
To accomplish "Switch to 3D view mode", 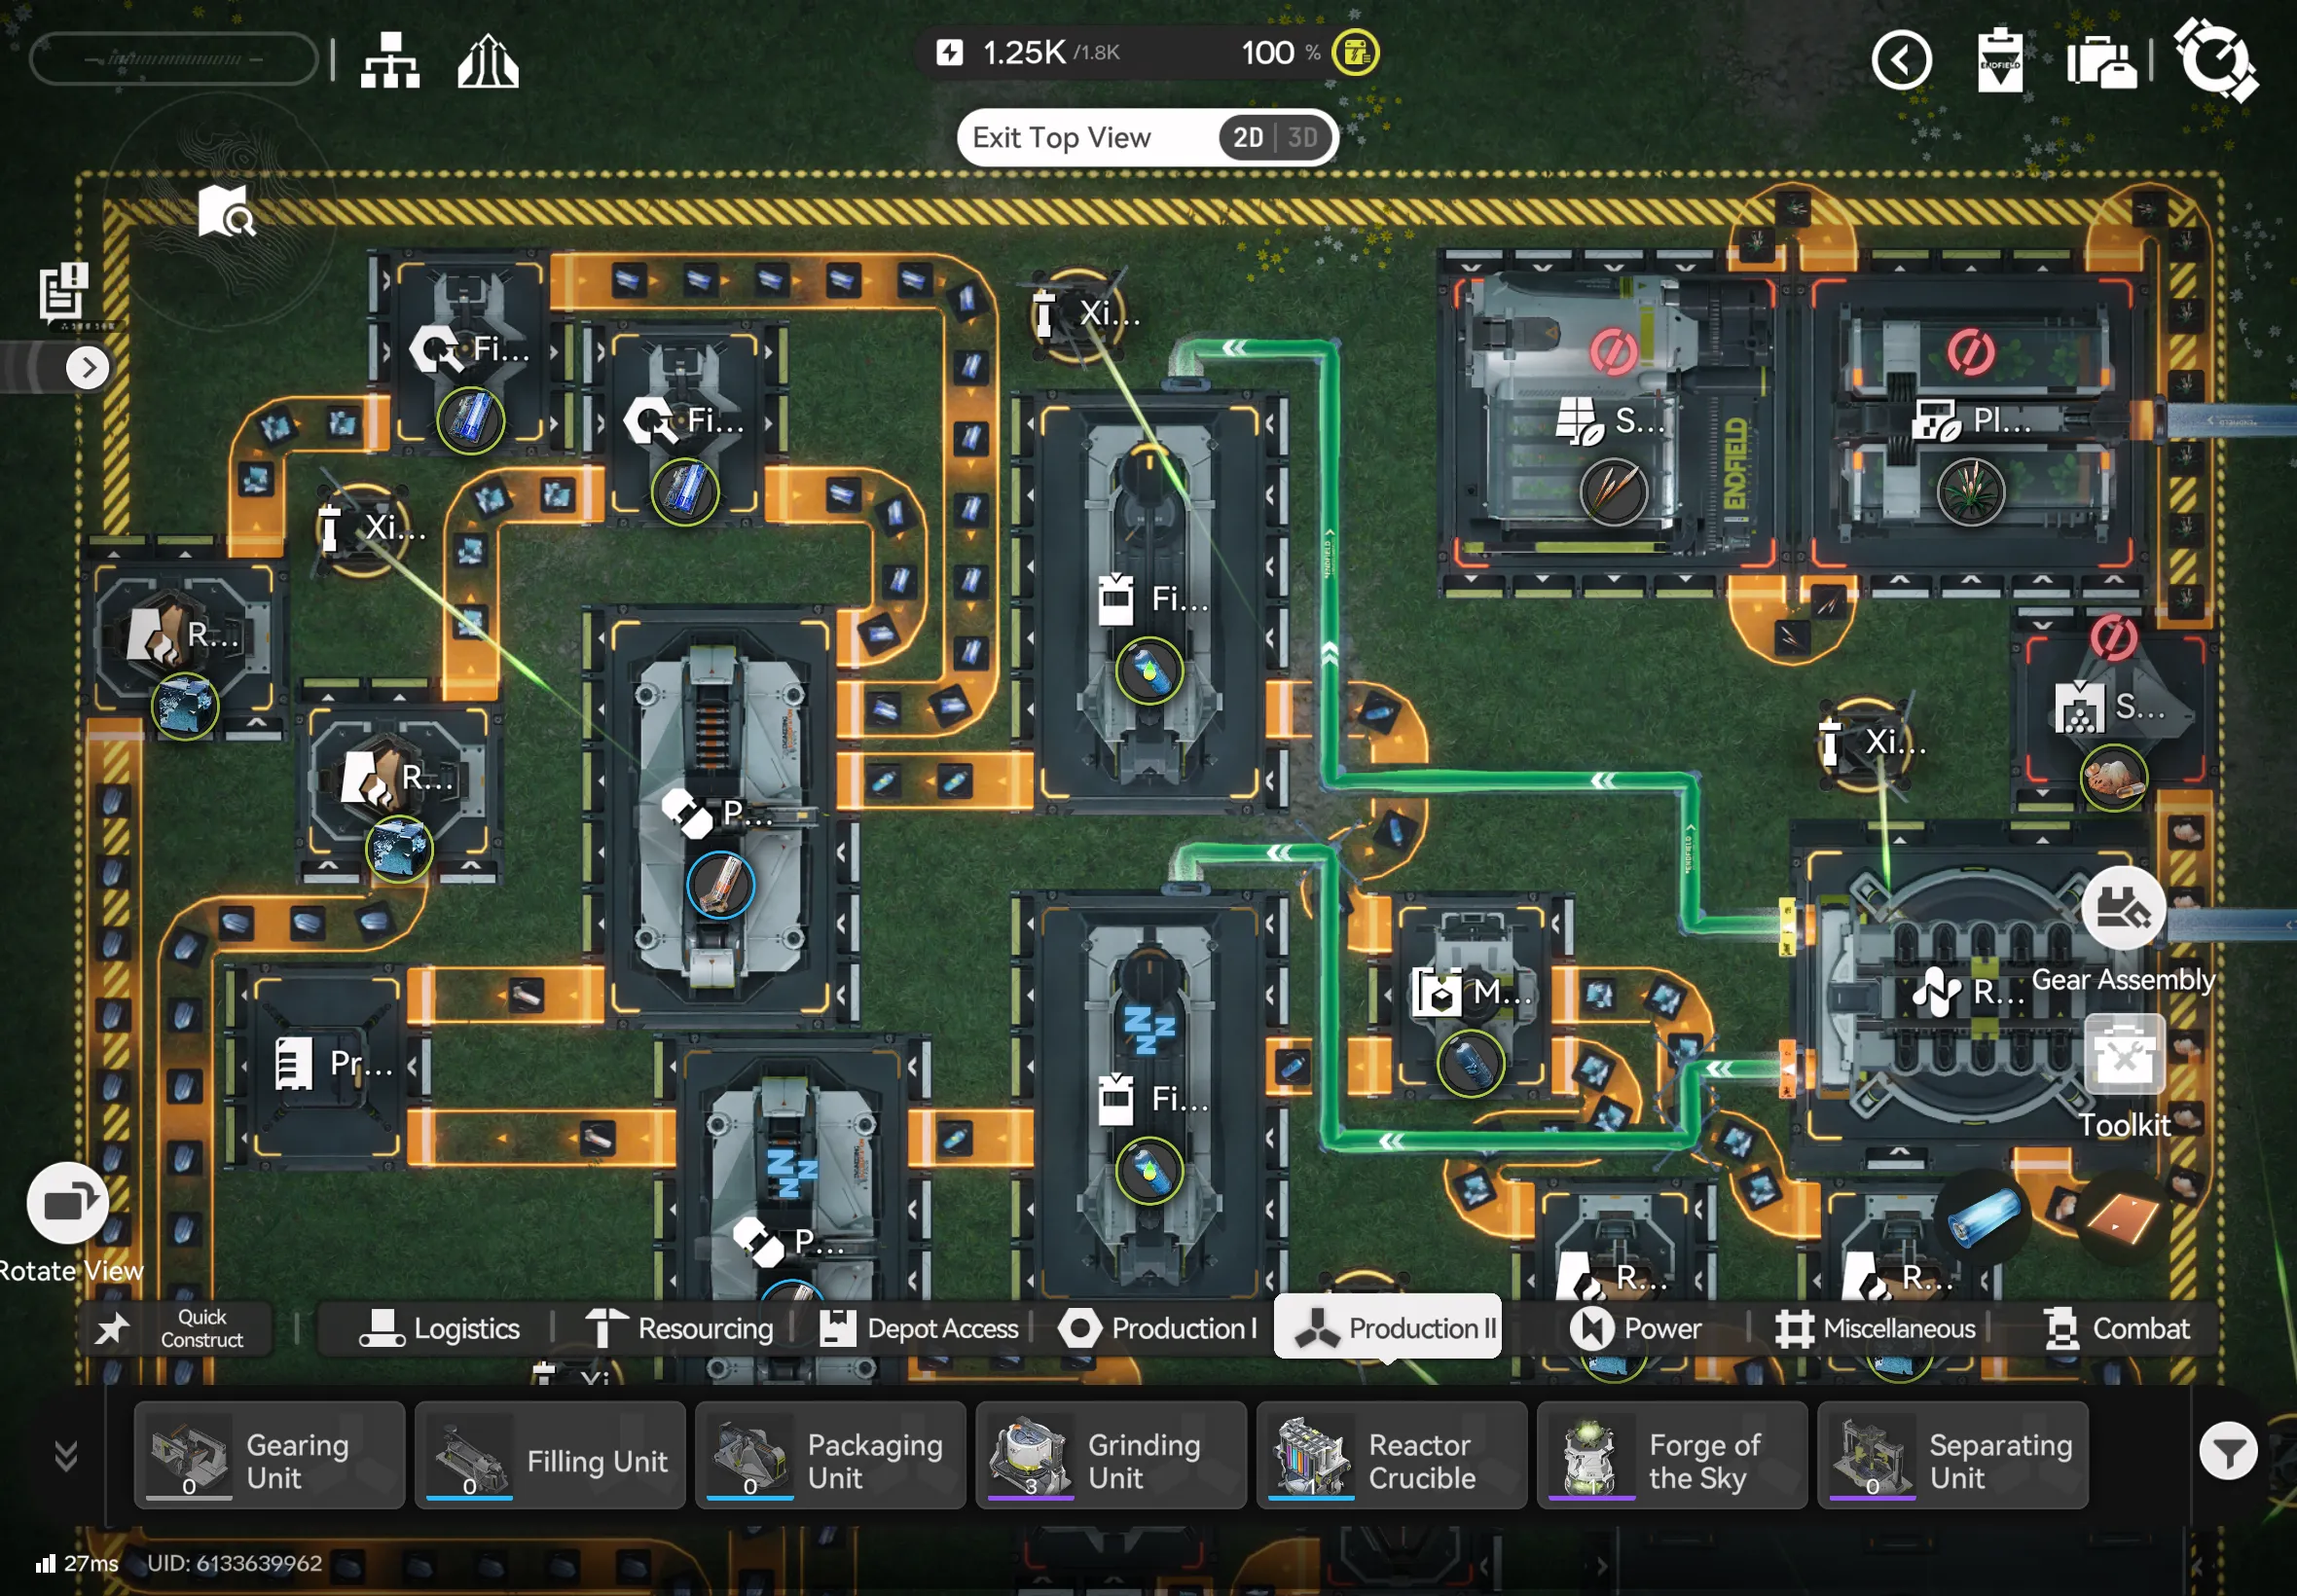I will point(1302,137).
